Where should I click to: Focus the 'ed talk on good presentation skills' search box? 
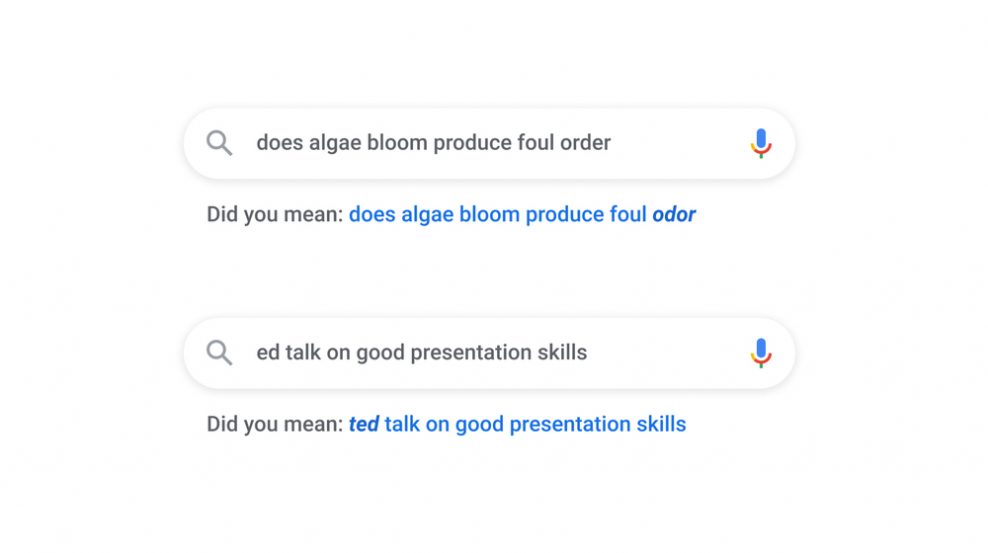(x=489, y=353)
